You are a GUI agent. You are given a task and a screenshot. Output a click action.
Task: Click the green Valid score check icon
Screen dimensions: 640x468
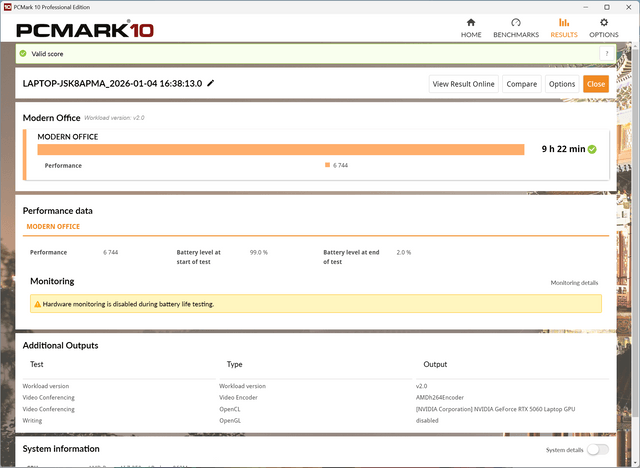[x=23, y=53]
